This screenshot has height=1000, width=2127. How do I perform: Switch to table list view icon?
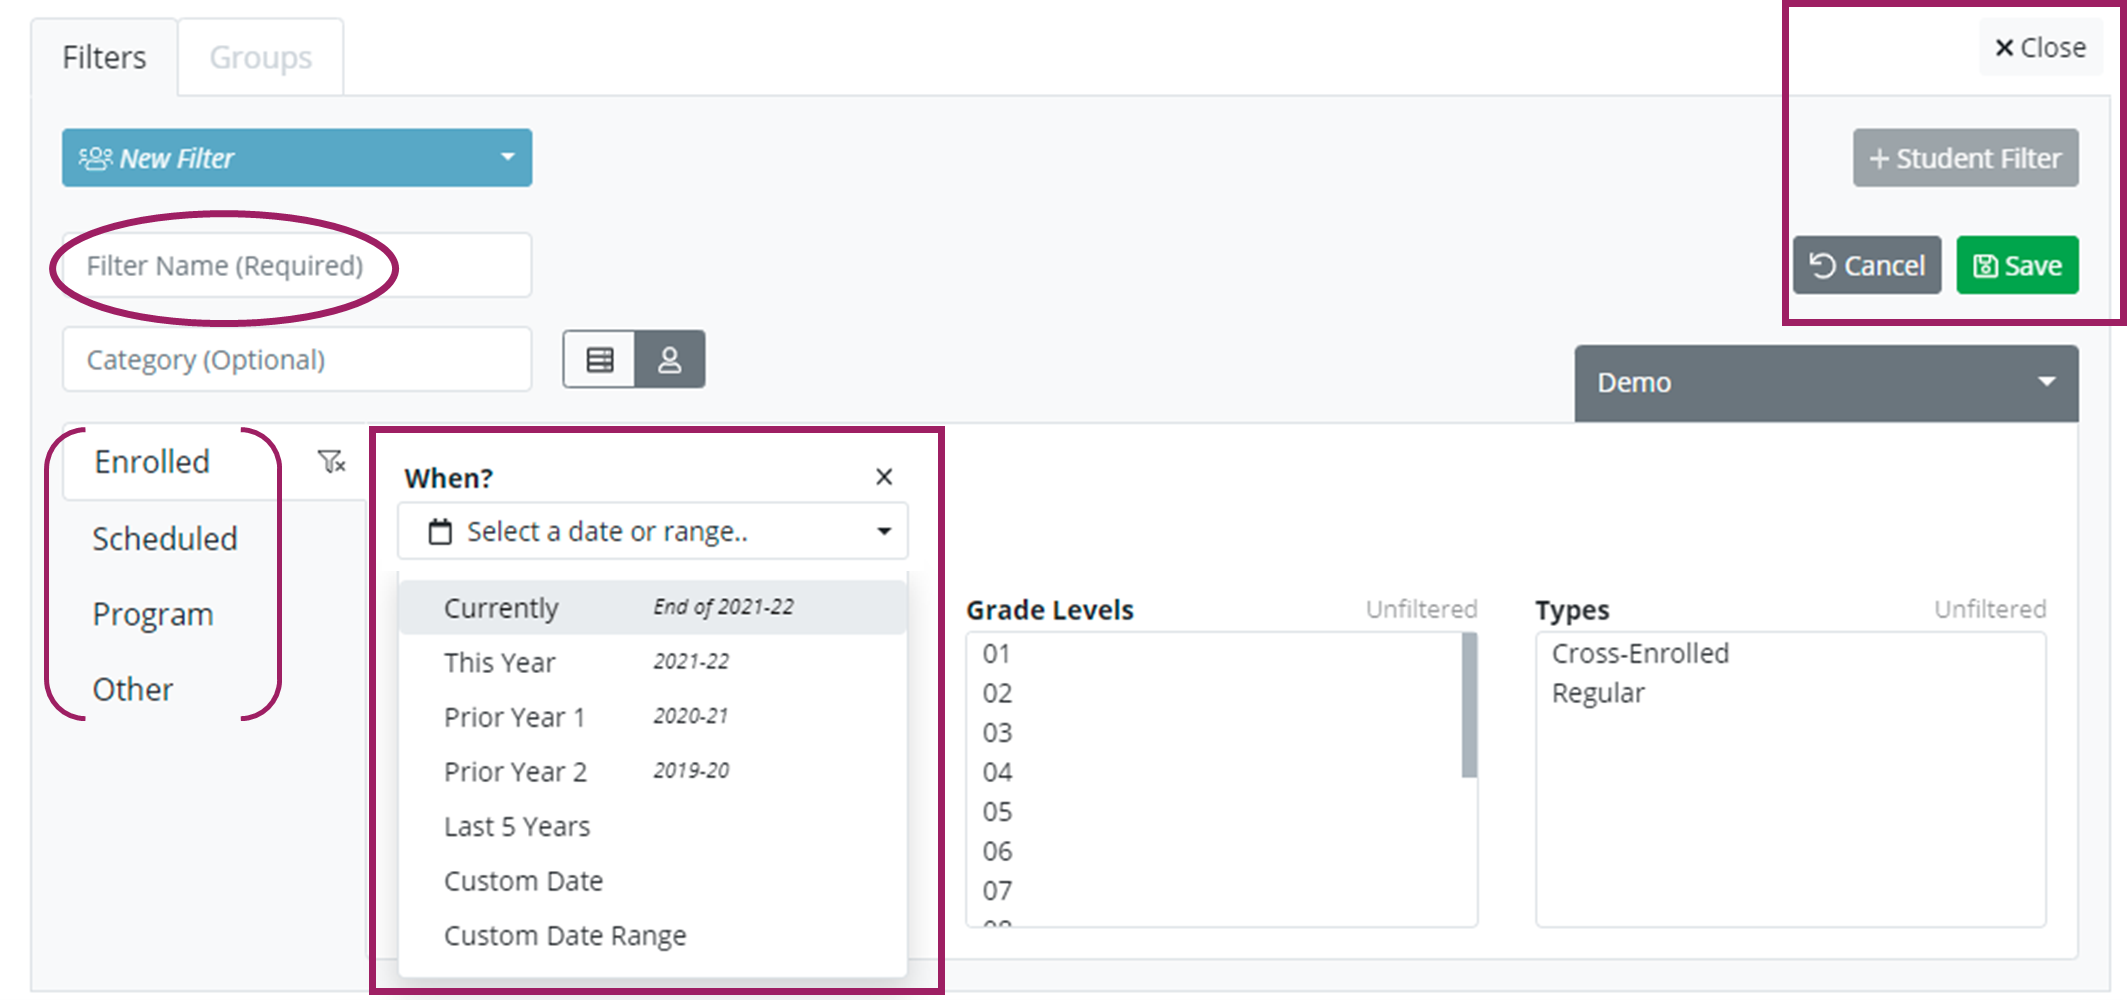point(599,360)
